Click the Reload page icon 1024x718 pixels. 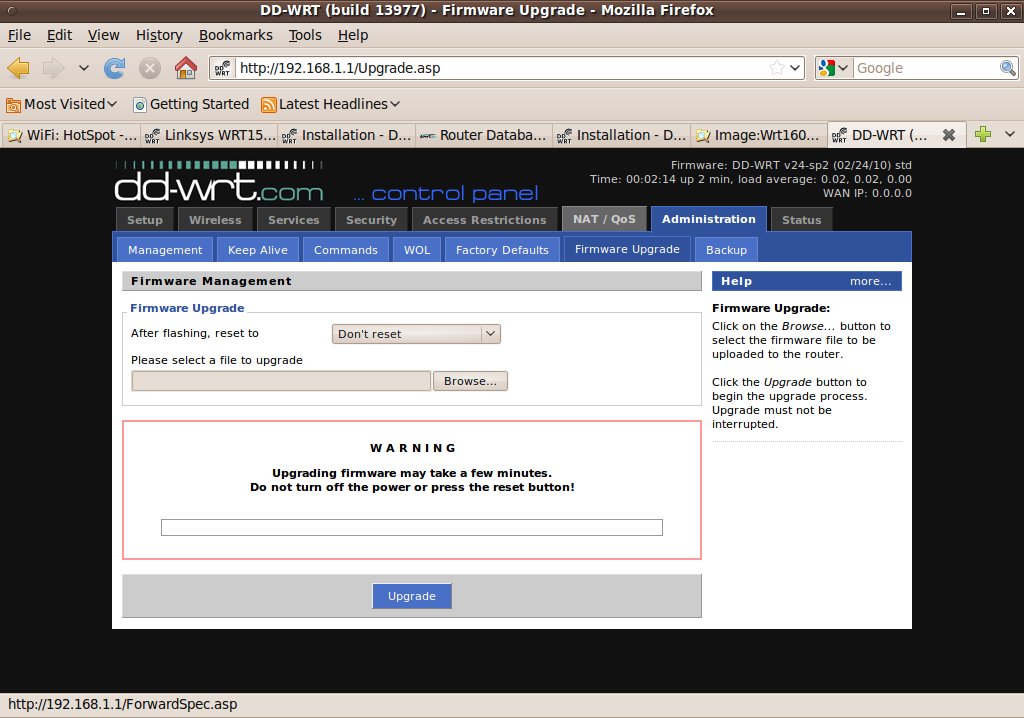tap(115, 68)
